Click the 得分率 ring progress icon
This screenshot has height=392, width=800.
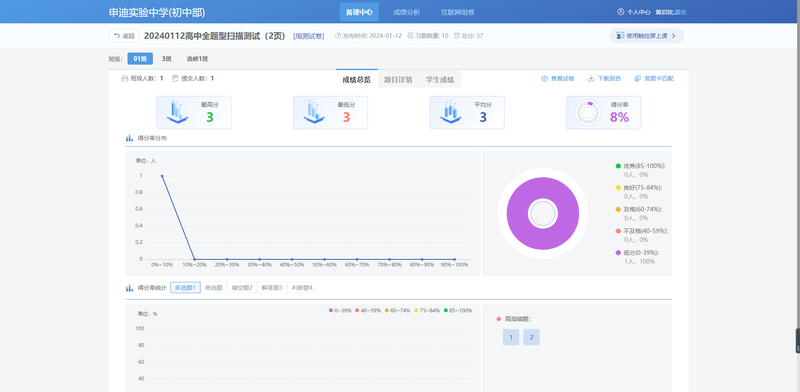click(587, 113)
